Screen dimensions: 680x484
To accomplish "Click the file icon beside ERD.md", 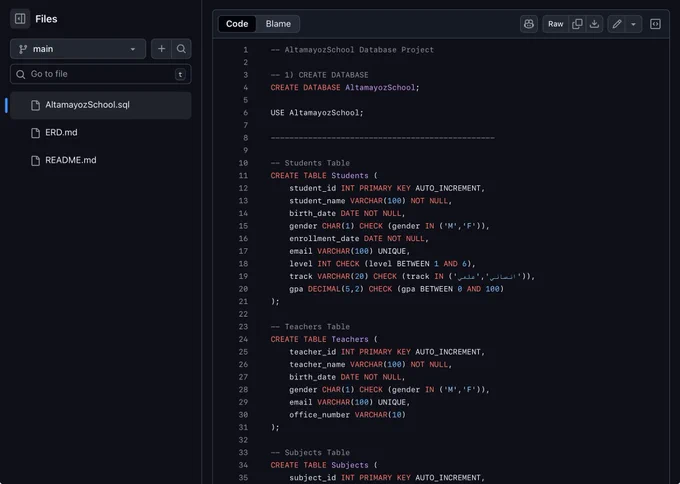I will 36,133.
